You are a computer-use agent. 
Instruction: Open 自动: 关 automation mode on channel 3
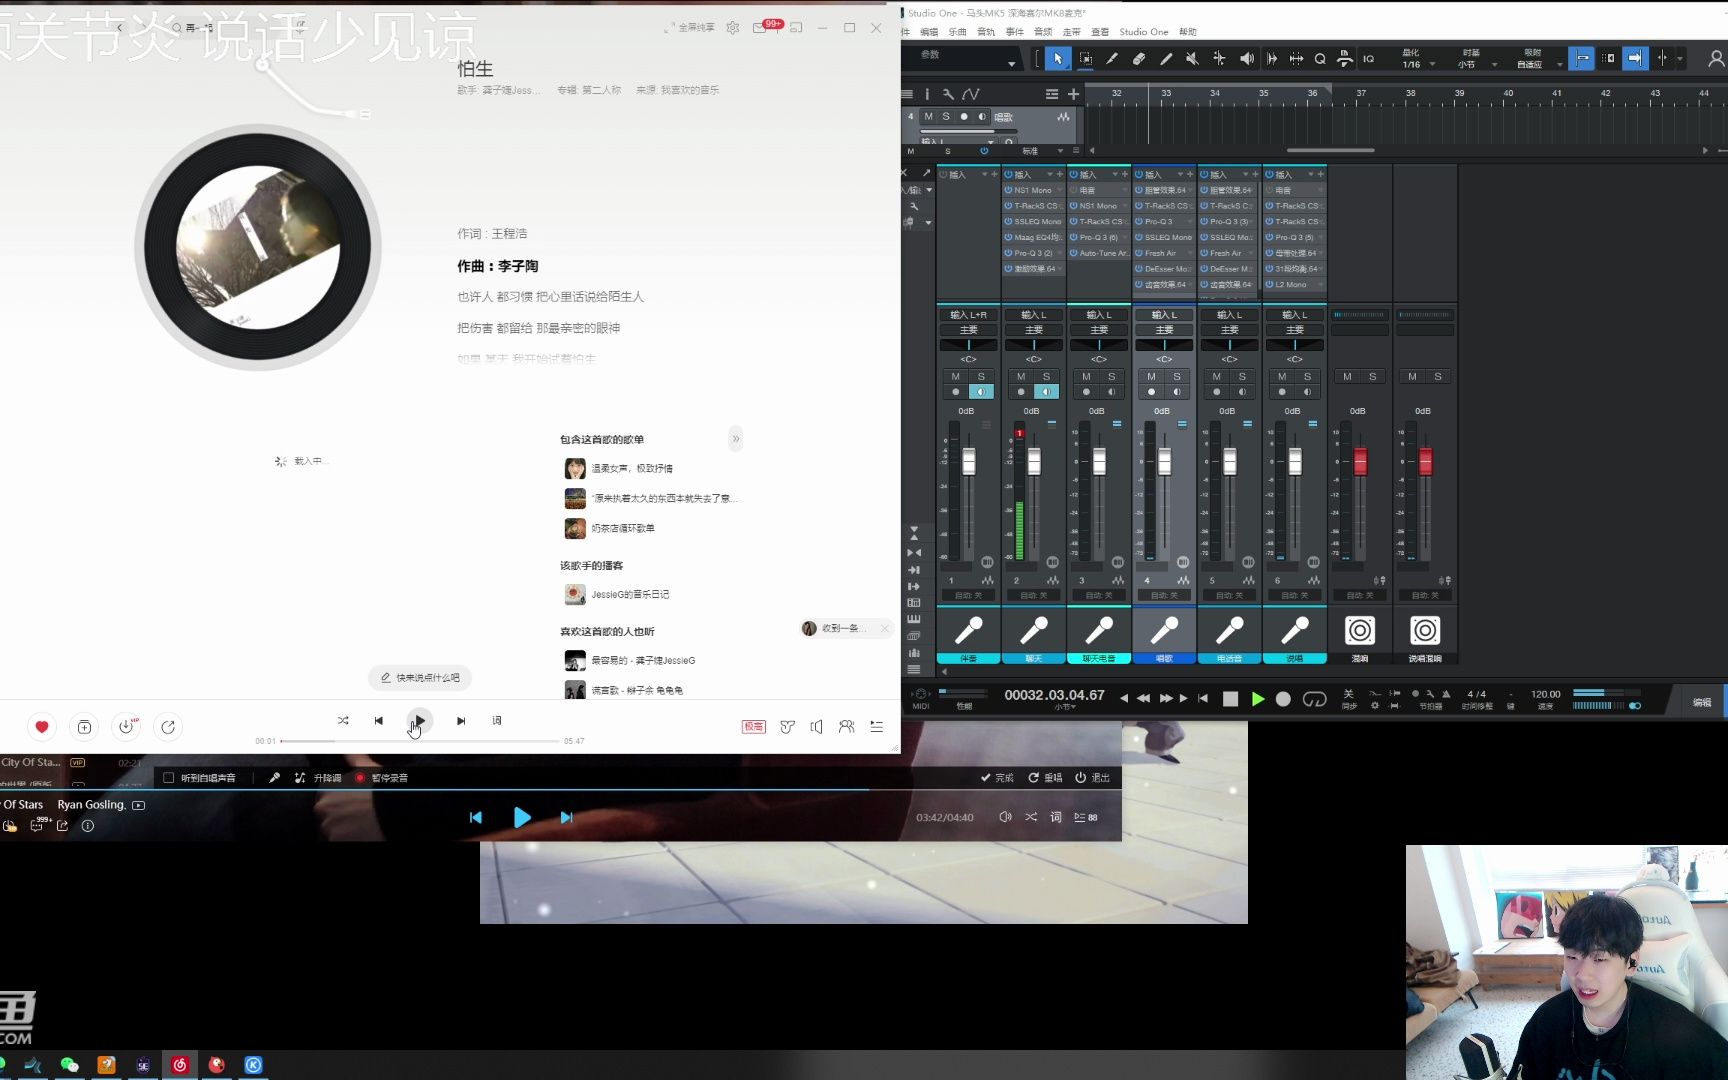pos(1099,596)
